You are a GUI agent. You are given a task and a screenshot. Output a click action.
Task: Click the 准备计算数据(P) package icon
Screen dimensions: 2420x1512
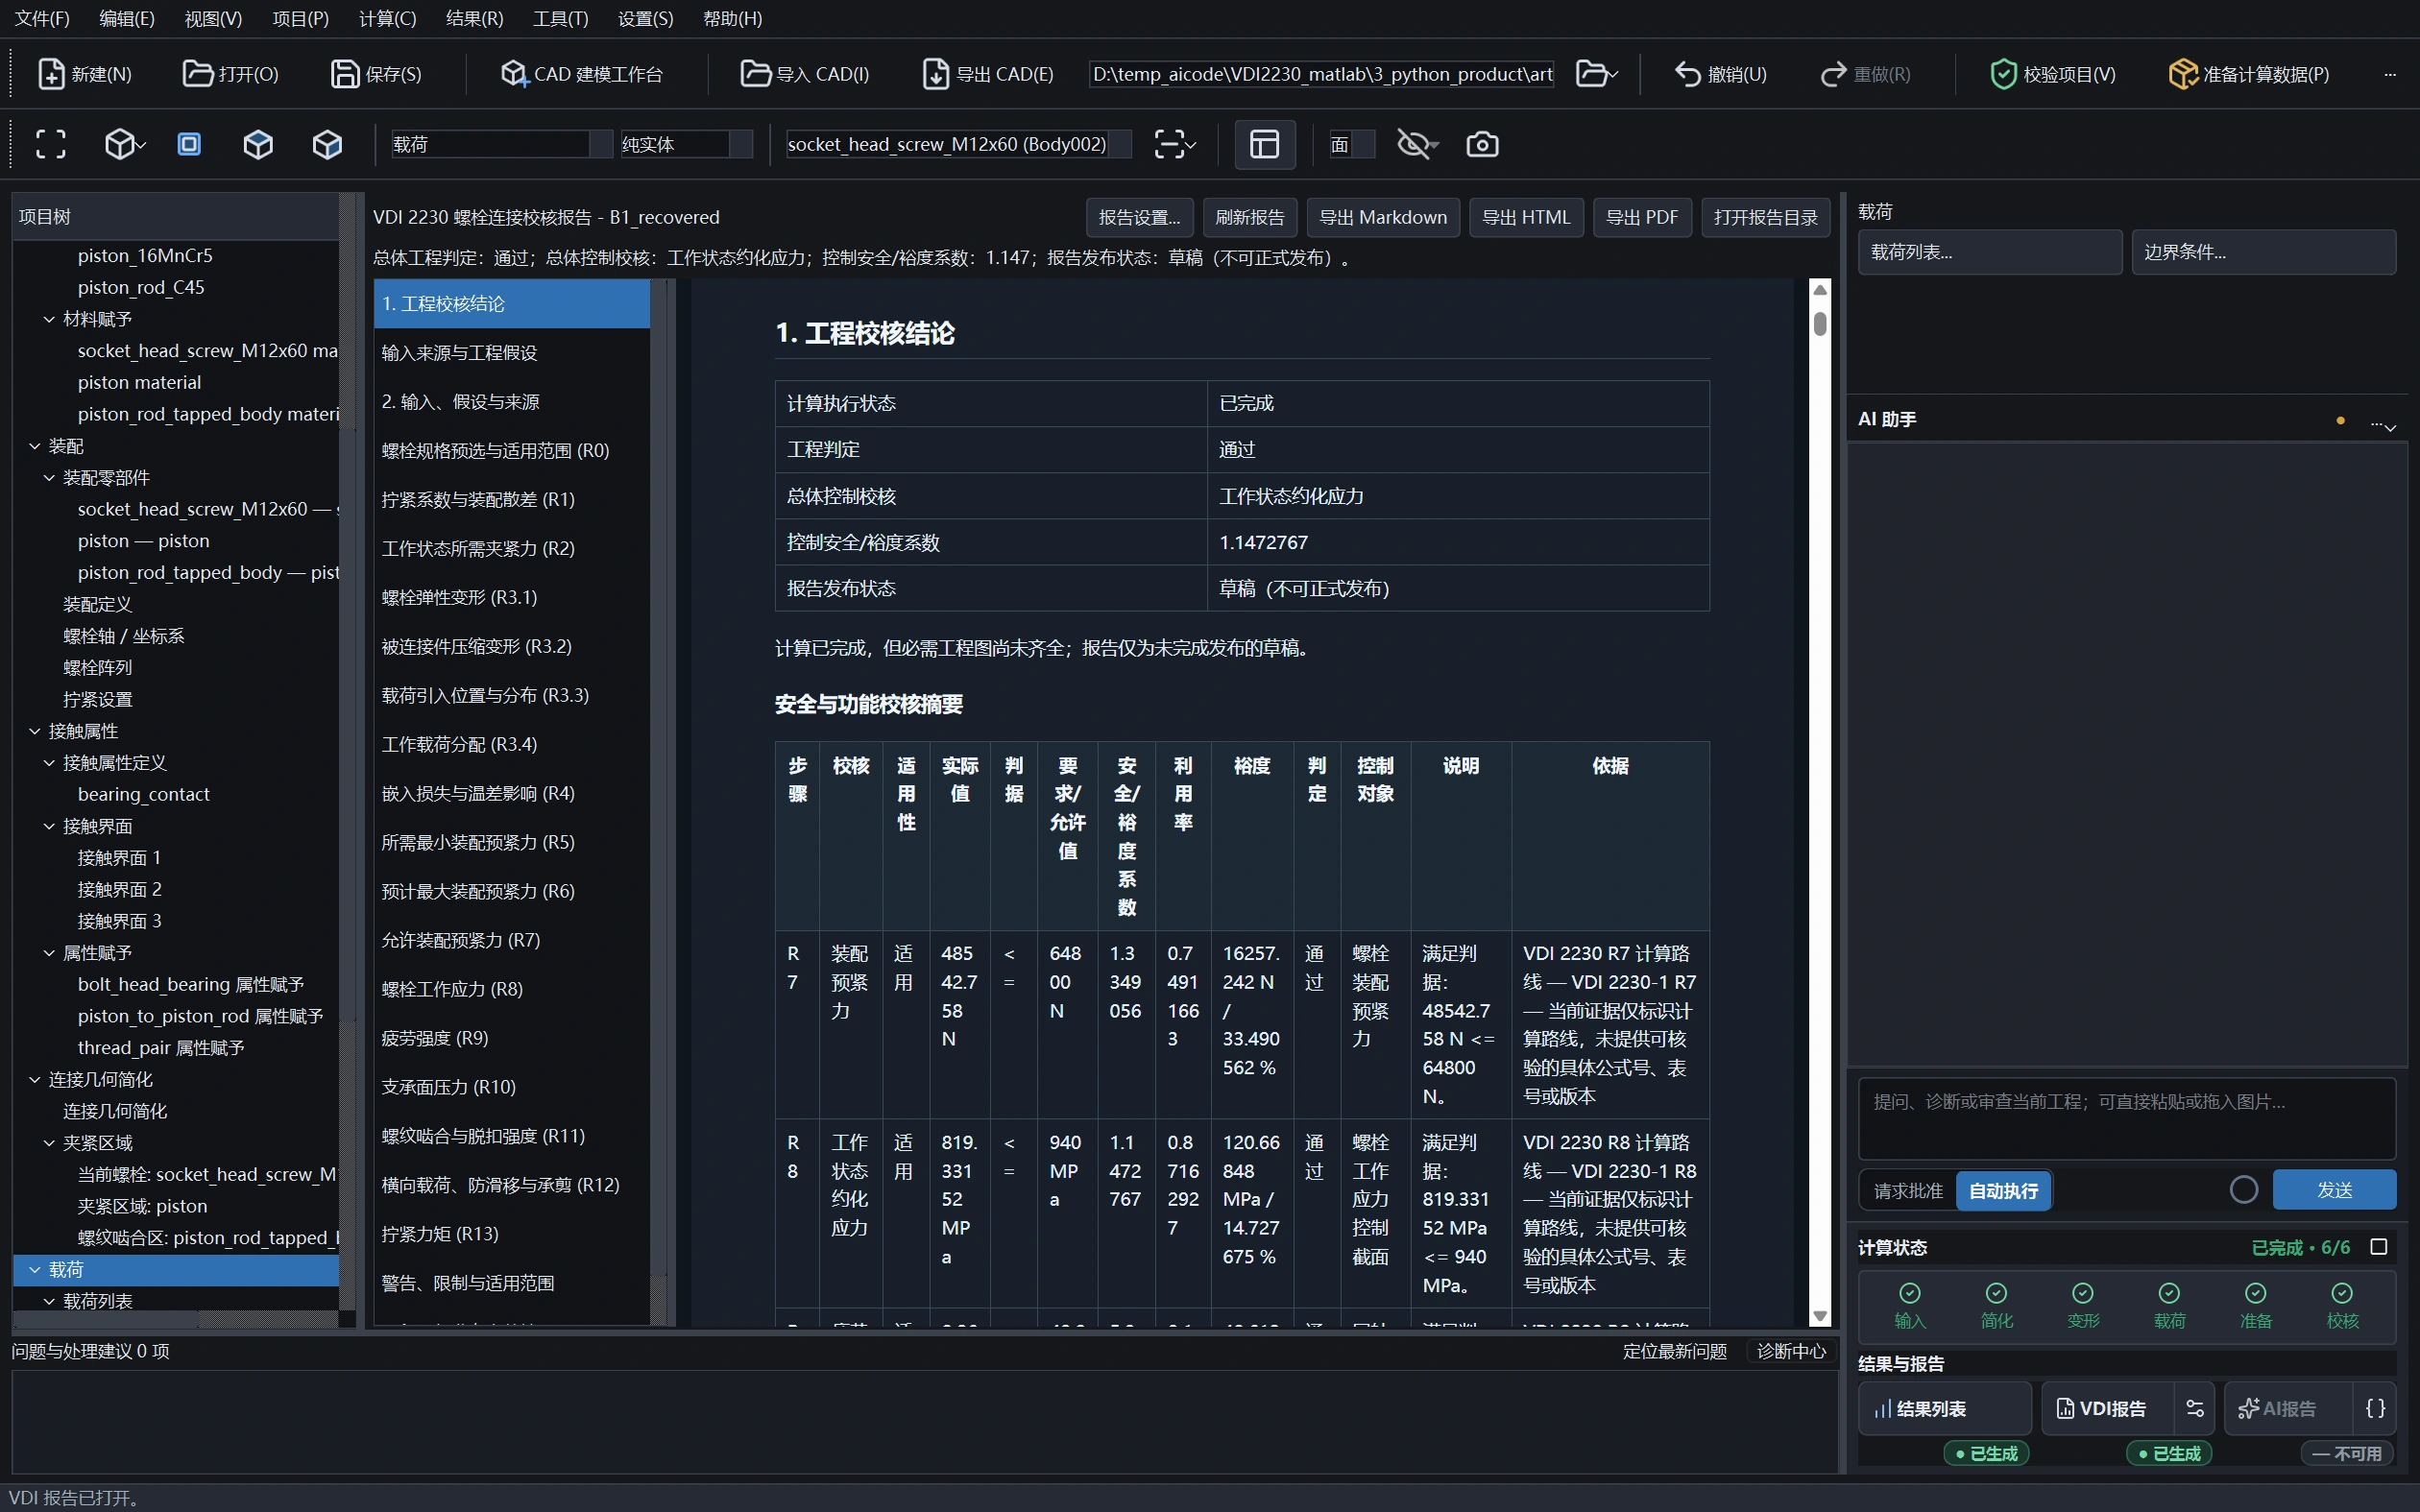click(x=2182, y=74)
